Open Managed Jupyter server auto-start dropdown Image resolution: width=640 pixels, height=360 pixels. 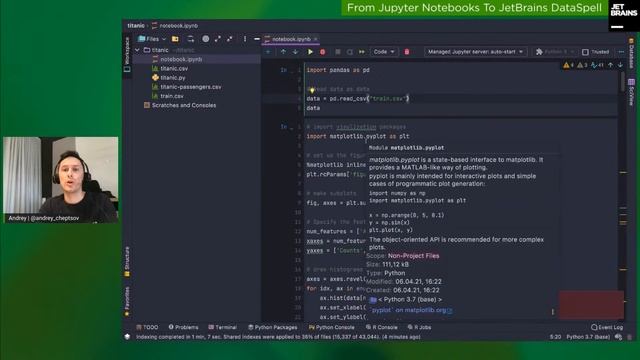[x=476, y=52]
